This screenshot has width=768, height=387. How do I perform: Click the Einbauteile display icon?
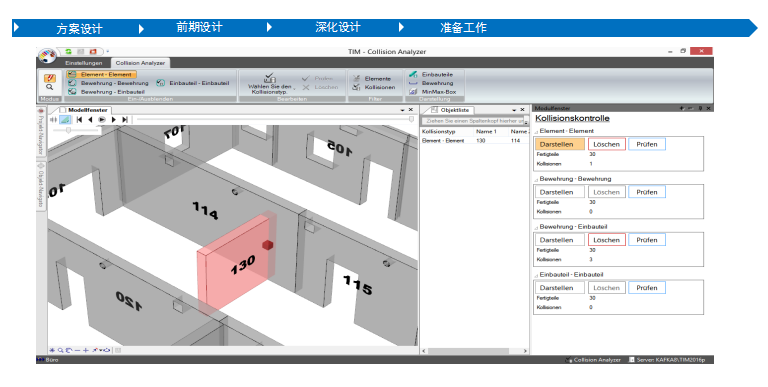click(x=413, y=74)
